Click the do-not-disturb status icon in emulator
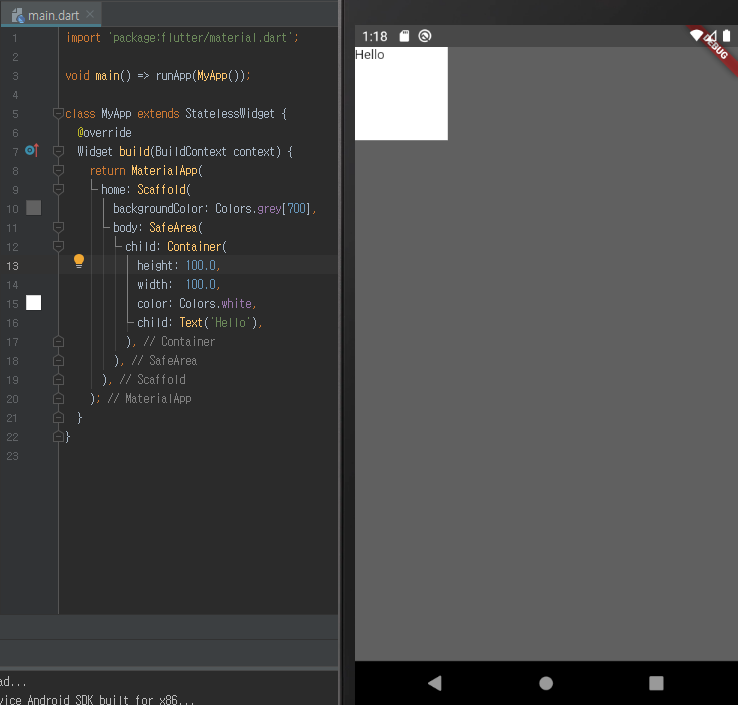Screen dimensions: 738x705 pos(425,36)
